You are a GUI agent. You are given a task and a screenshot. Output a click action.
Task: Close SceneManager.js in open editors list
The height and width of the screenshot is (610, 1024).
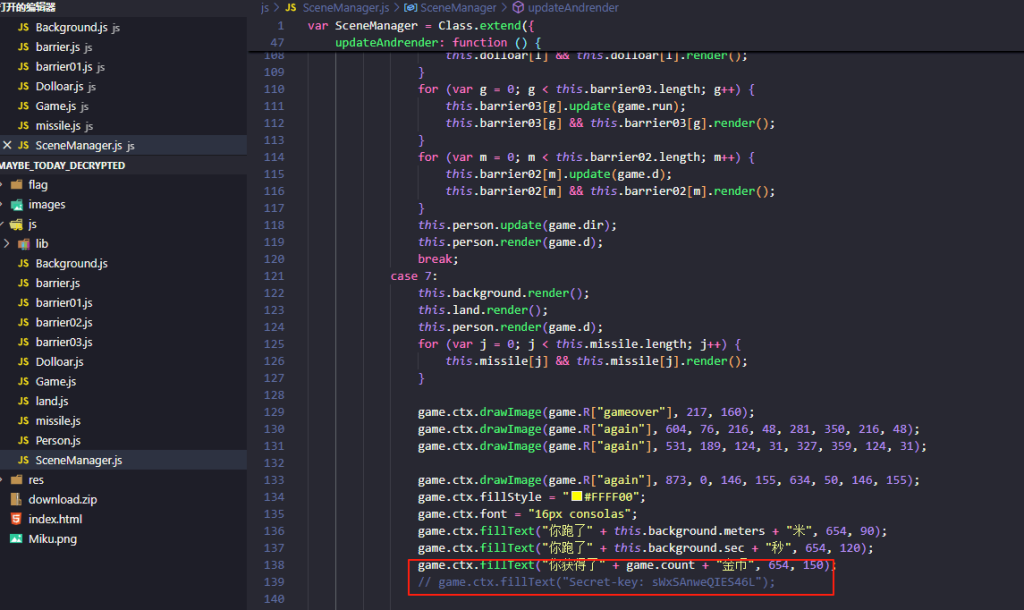(8, 146)
